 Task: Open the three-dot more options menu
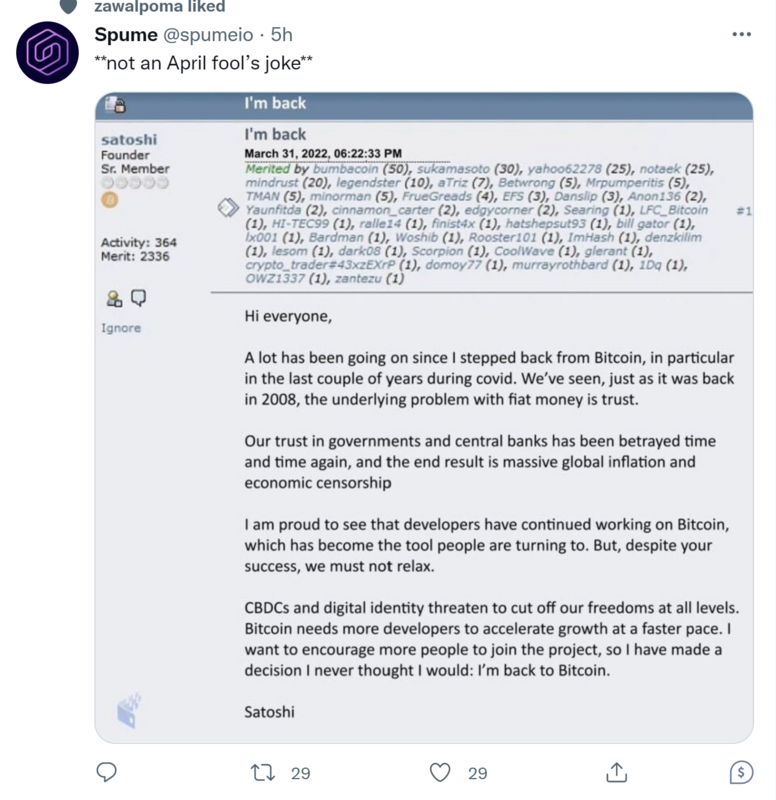(741, 34)
